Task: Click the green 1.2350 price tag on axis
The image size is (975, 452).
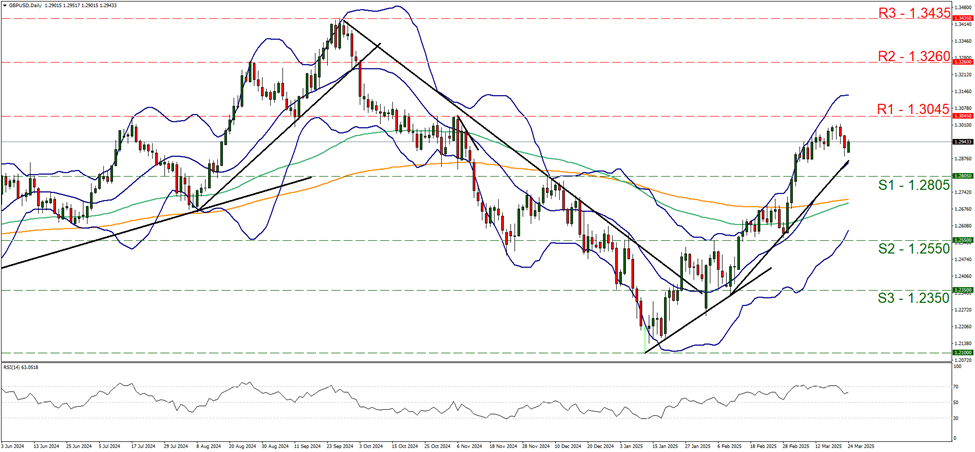Action: [x=961, y=290]
